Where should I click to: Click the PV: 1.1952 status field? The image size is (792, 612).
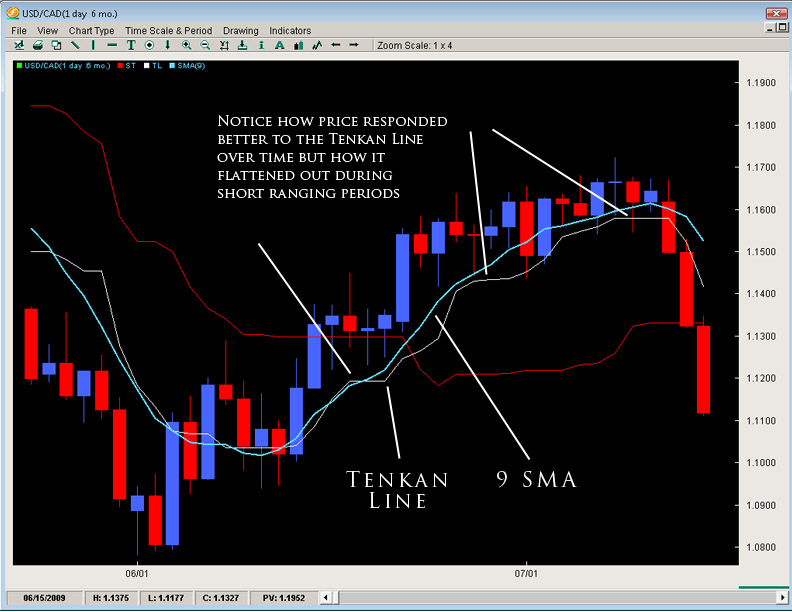pos(284,598)
